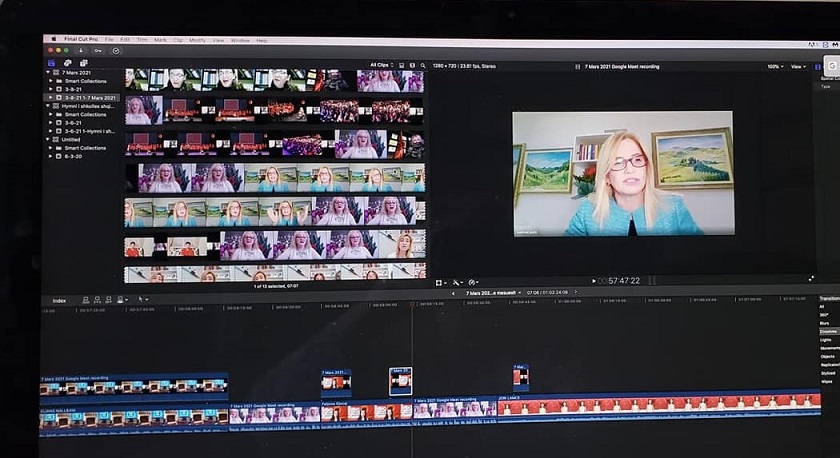Image resolution: width=840 pixels, height=458 pixels.
Task: Go back in timeline history
Action: [453, 293]
